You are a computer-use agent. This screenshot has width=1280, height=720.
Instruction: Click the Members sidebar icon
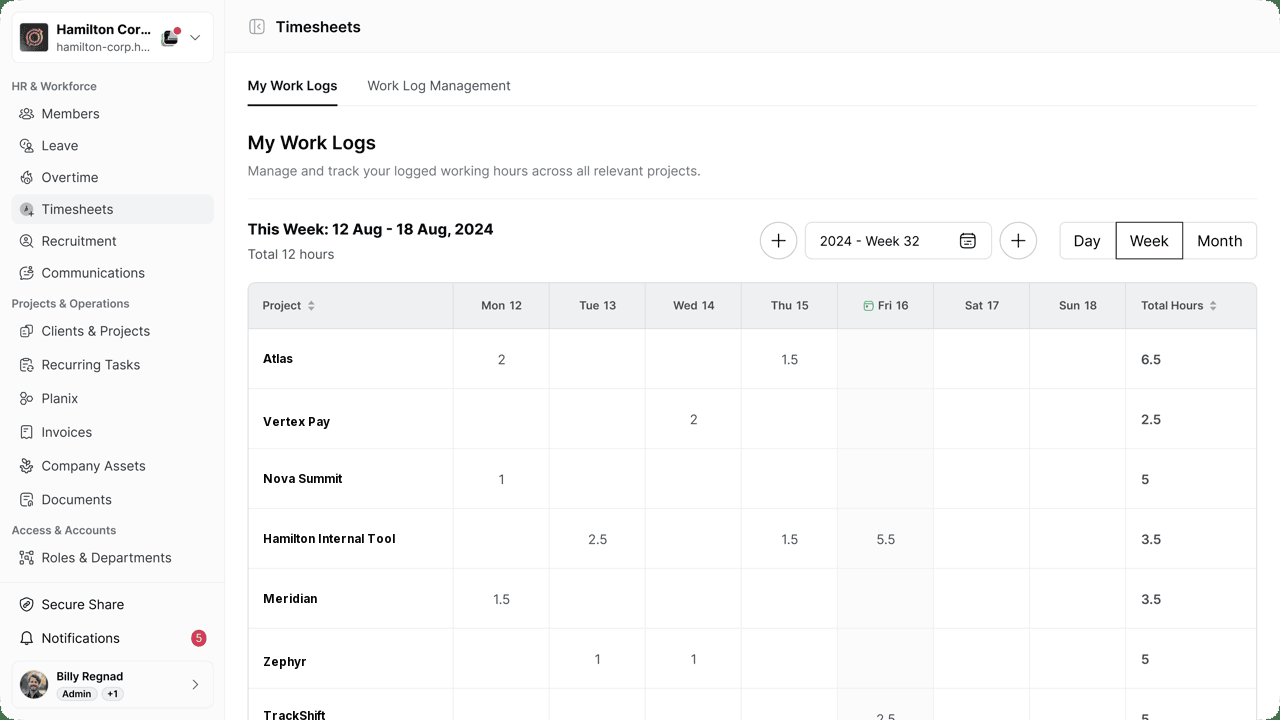pos(27,114)
